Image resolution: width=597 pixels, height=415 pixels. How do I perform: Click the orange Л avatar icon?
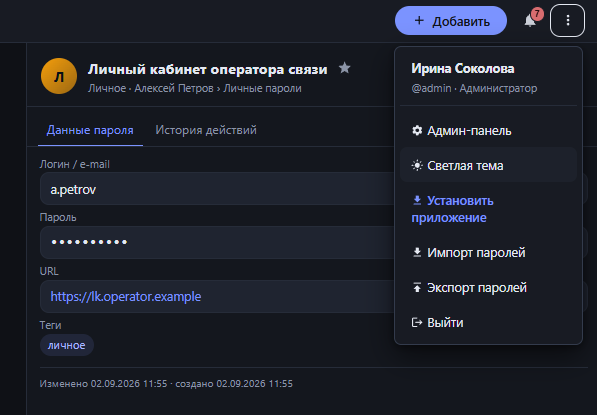click(59, 76)
